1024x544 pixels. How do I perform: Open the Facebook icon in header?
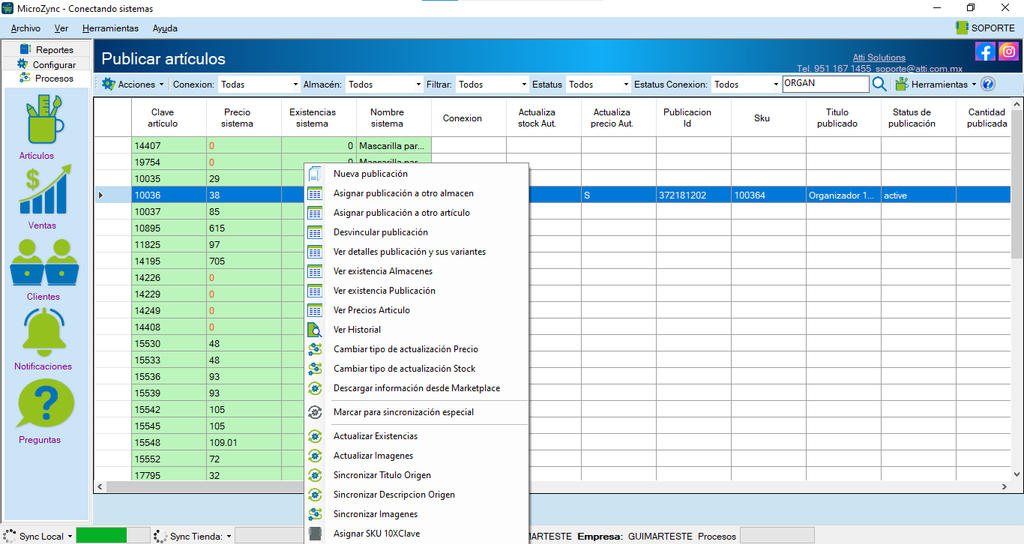click(985, 51)
